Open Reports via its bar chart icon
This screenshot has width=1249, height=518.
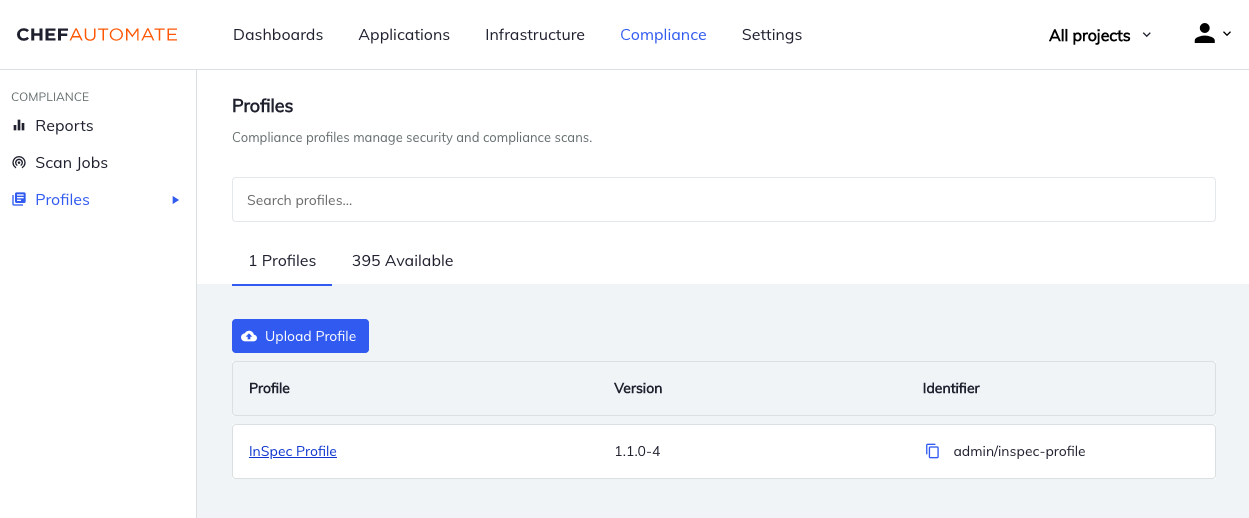pos(19,126)
